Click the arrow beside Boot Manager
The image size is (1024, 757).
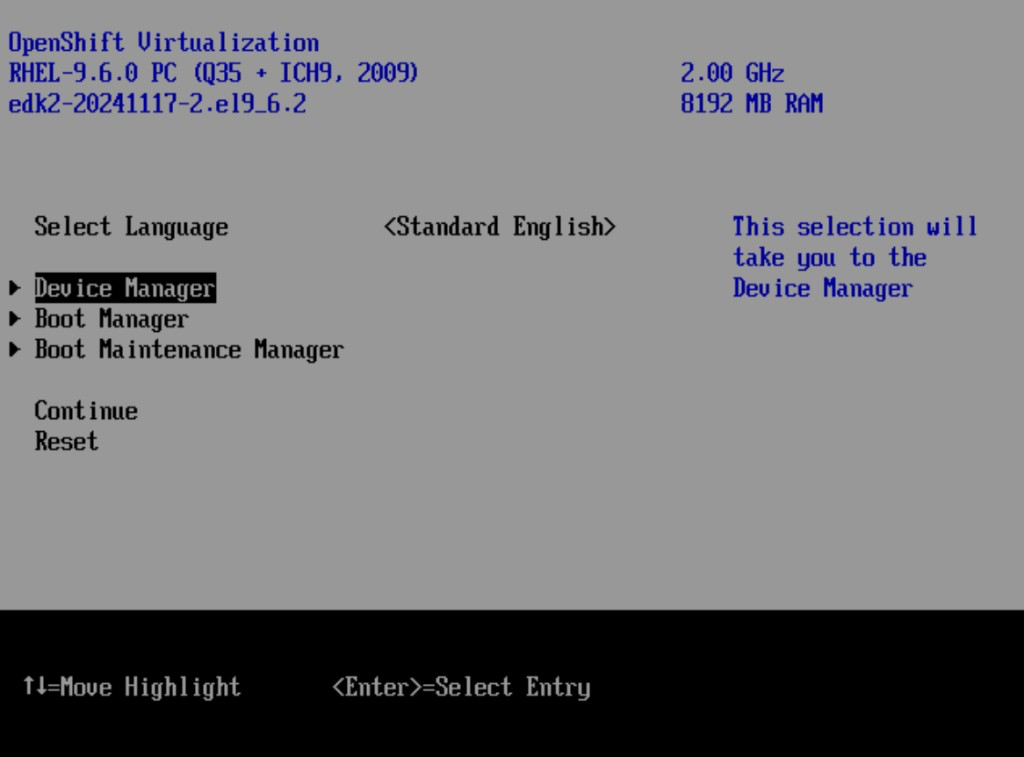click(15, 319)
